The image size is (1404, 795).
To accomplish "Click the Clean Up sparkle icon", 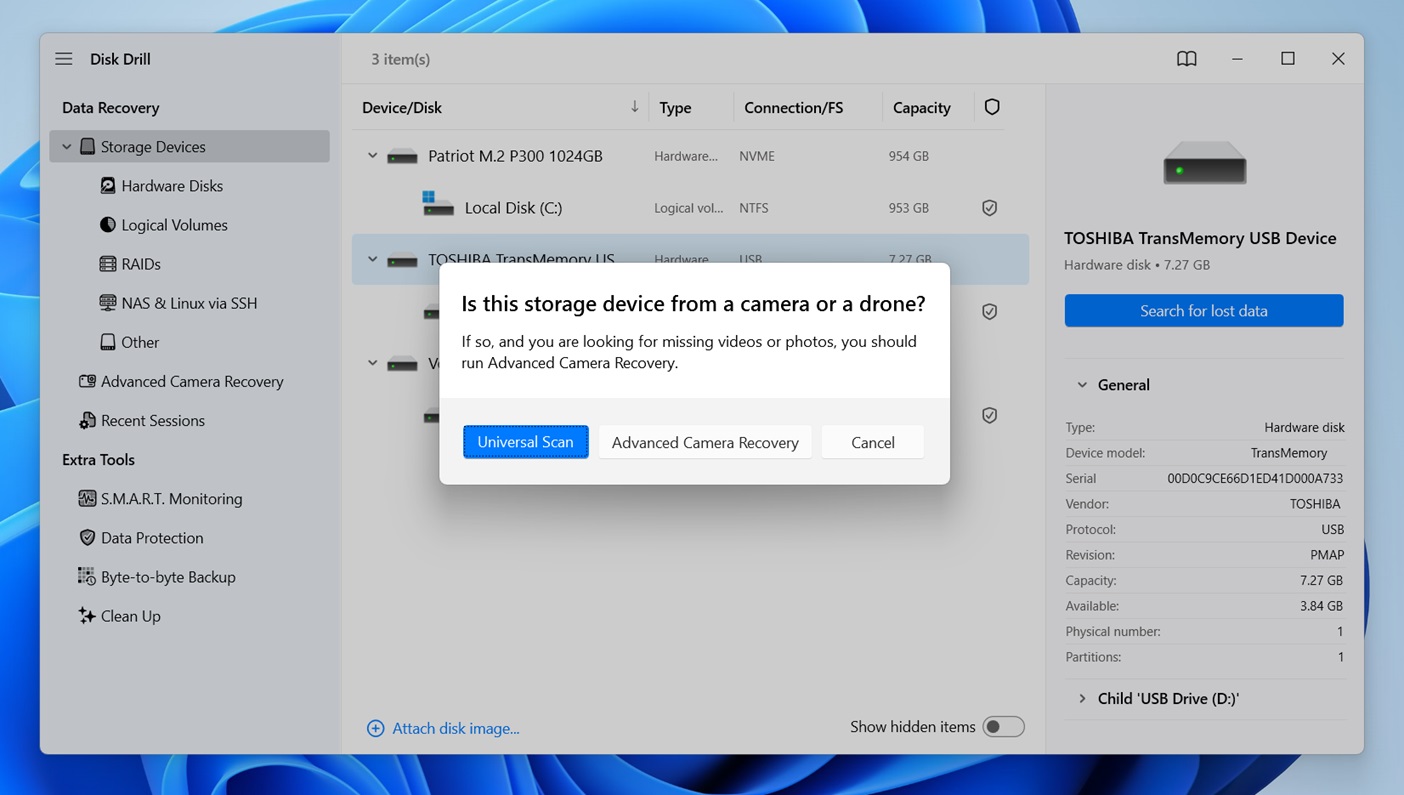I will click(87, 615).
